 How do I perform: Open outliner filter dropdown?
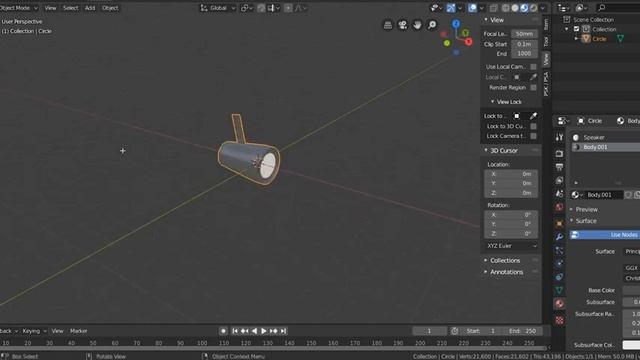580,8
